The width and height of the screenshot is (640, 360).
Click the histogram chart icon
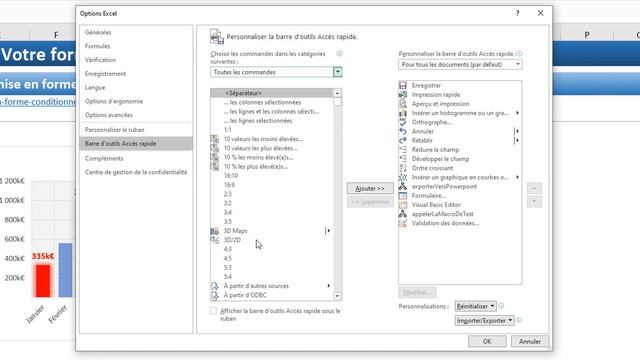click(x=403, y=113)
